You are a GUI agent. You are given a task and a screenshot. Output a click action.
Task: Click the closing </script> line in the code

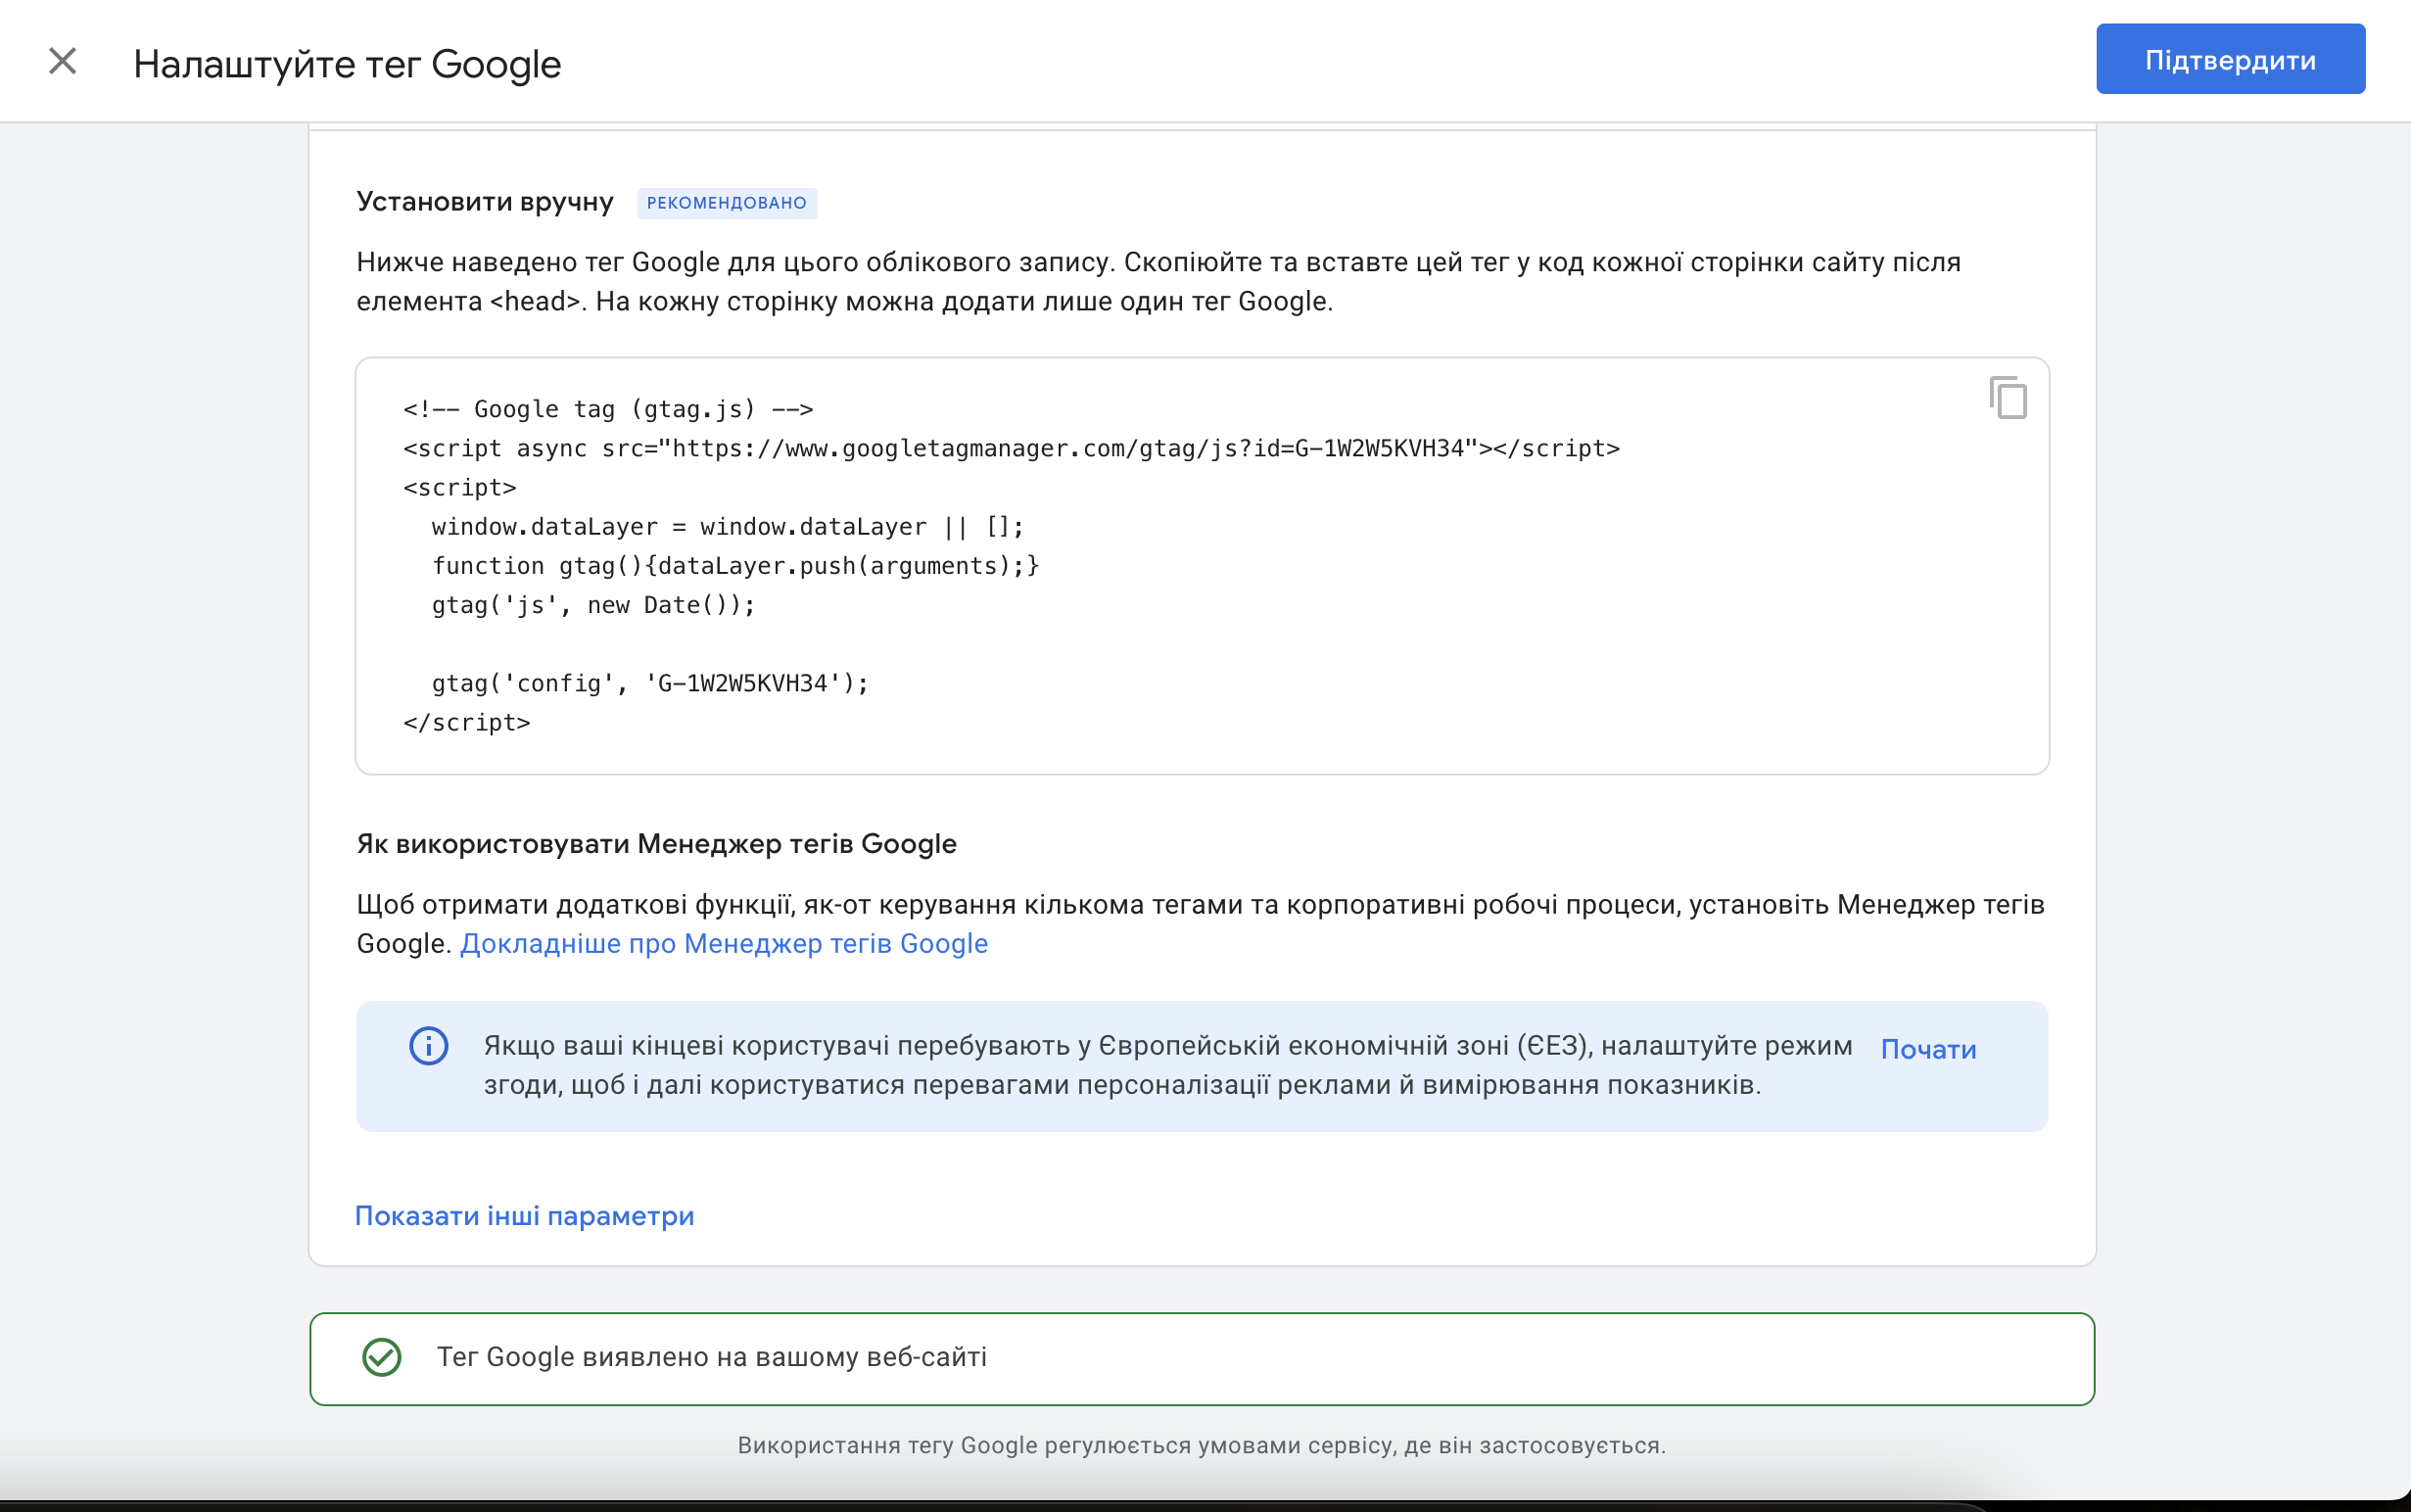(x=467, y=722)
